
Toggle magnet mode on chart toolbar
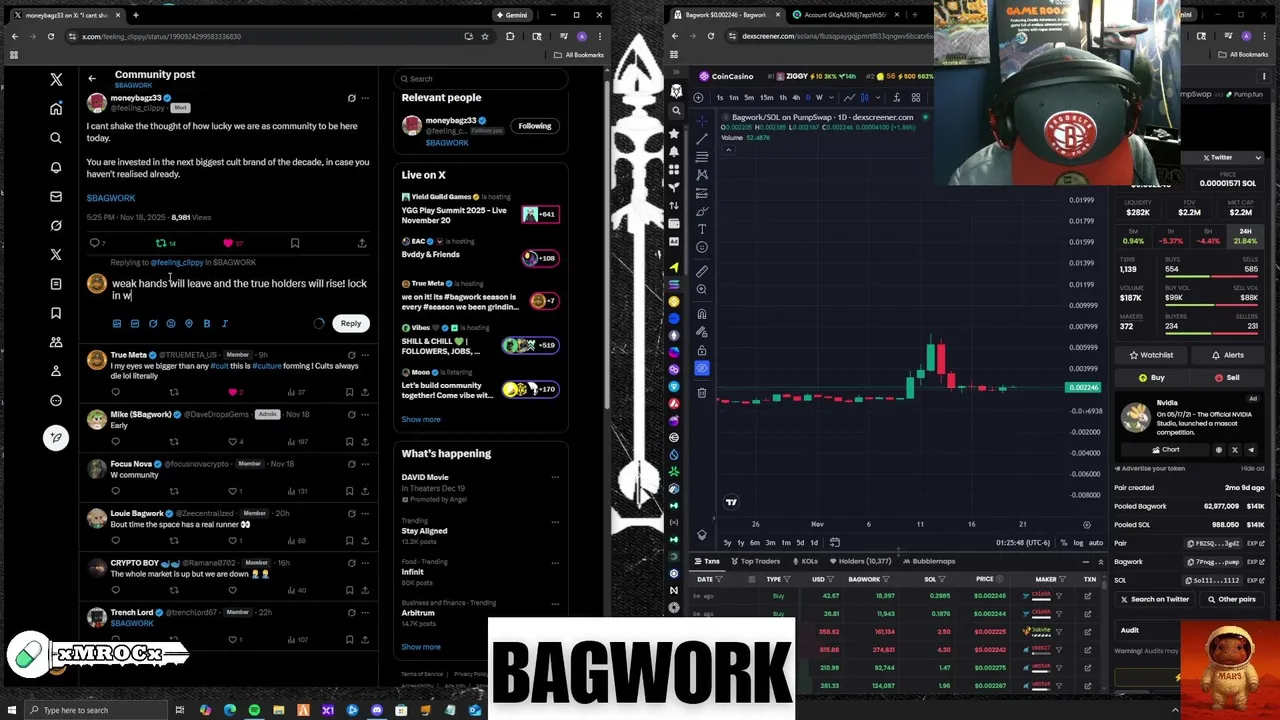tap(702, 314)
